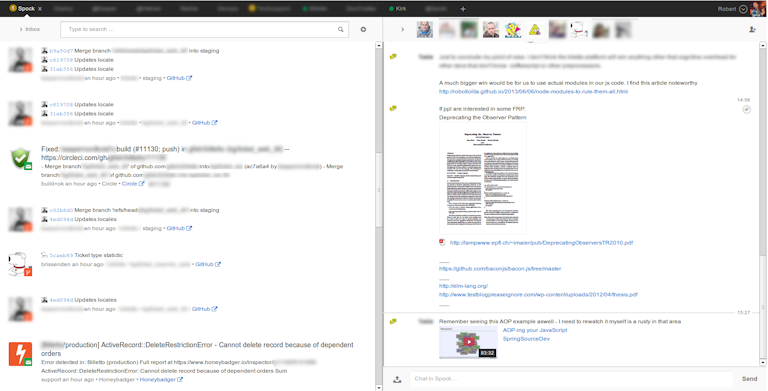Click chat scrollbar down arrow
Screen dimensions: 768x391
coord(763,363)
